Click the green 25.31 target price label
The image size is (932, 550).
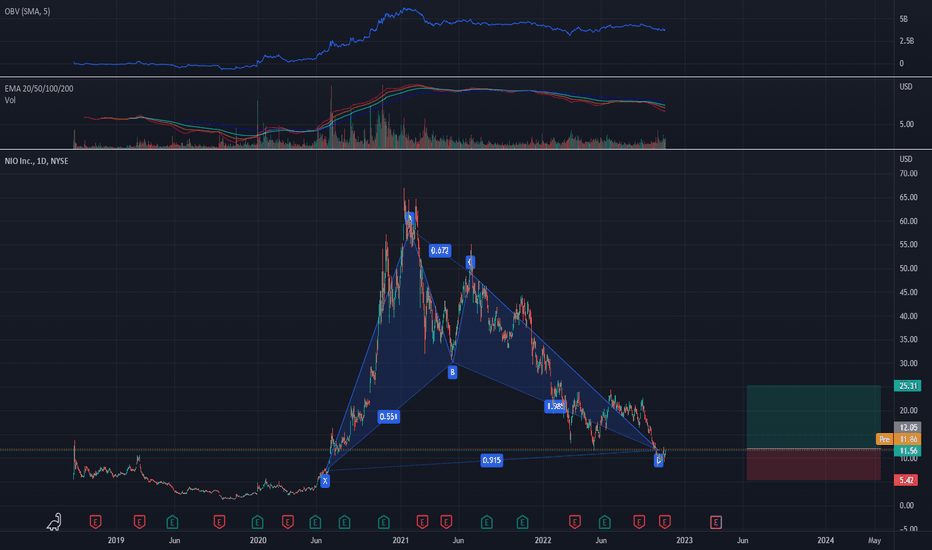pyautogui.click(x=908, y=386)
